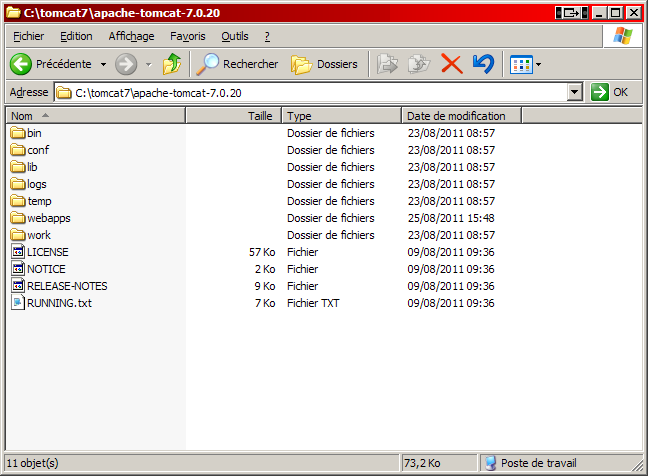Open the Fichier menu

click(x=29, y=36)
